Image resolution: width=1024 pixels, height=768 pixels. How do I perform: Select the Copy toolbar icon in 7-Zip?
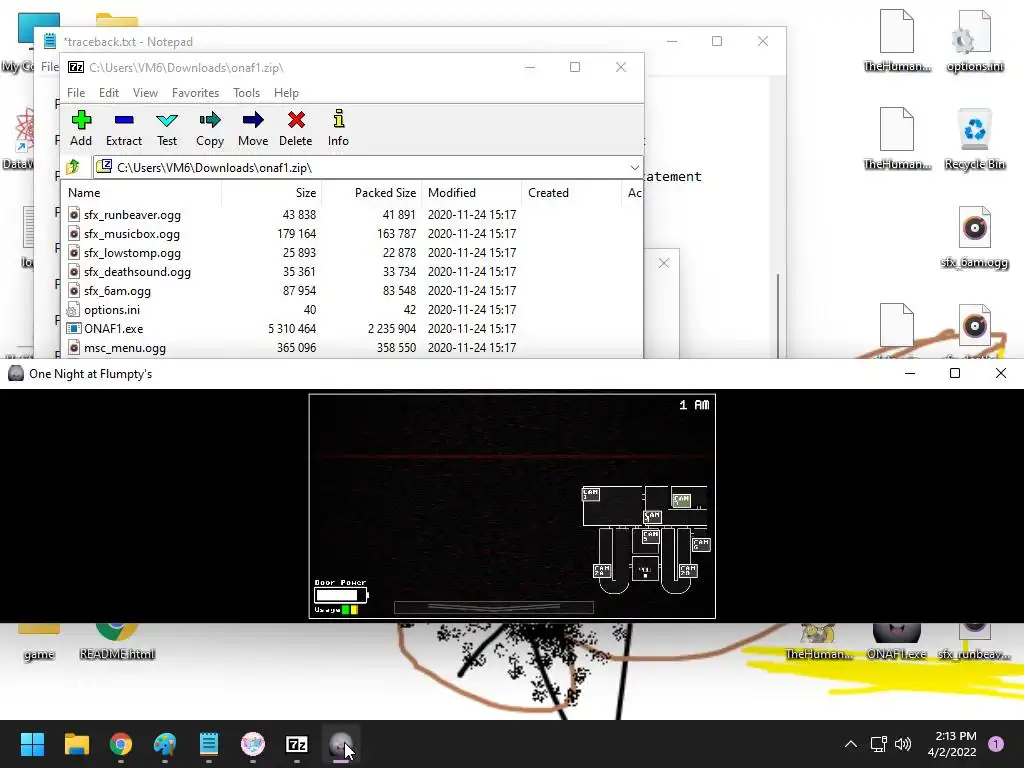pos(210,128)
